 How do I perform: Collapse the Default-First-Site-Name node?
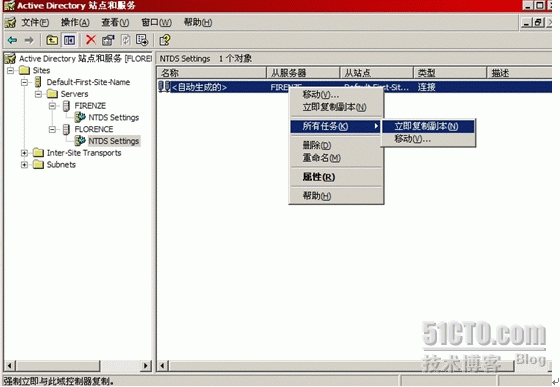[x=24, y=82]
